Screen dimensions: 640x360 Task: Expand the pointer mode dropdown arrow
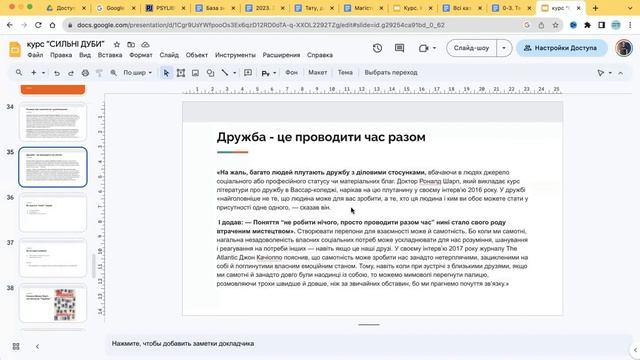coord(610,73)
